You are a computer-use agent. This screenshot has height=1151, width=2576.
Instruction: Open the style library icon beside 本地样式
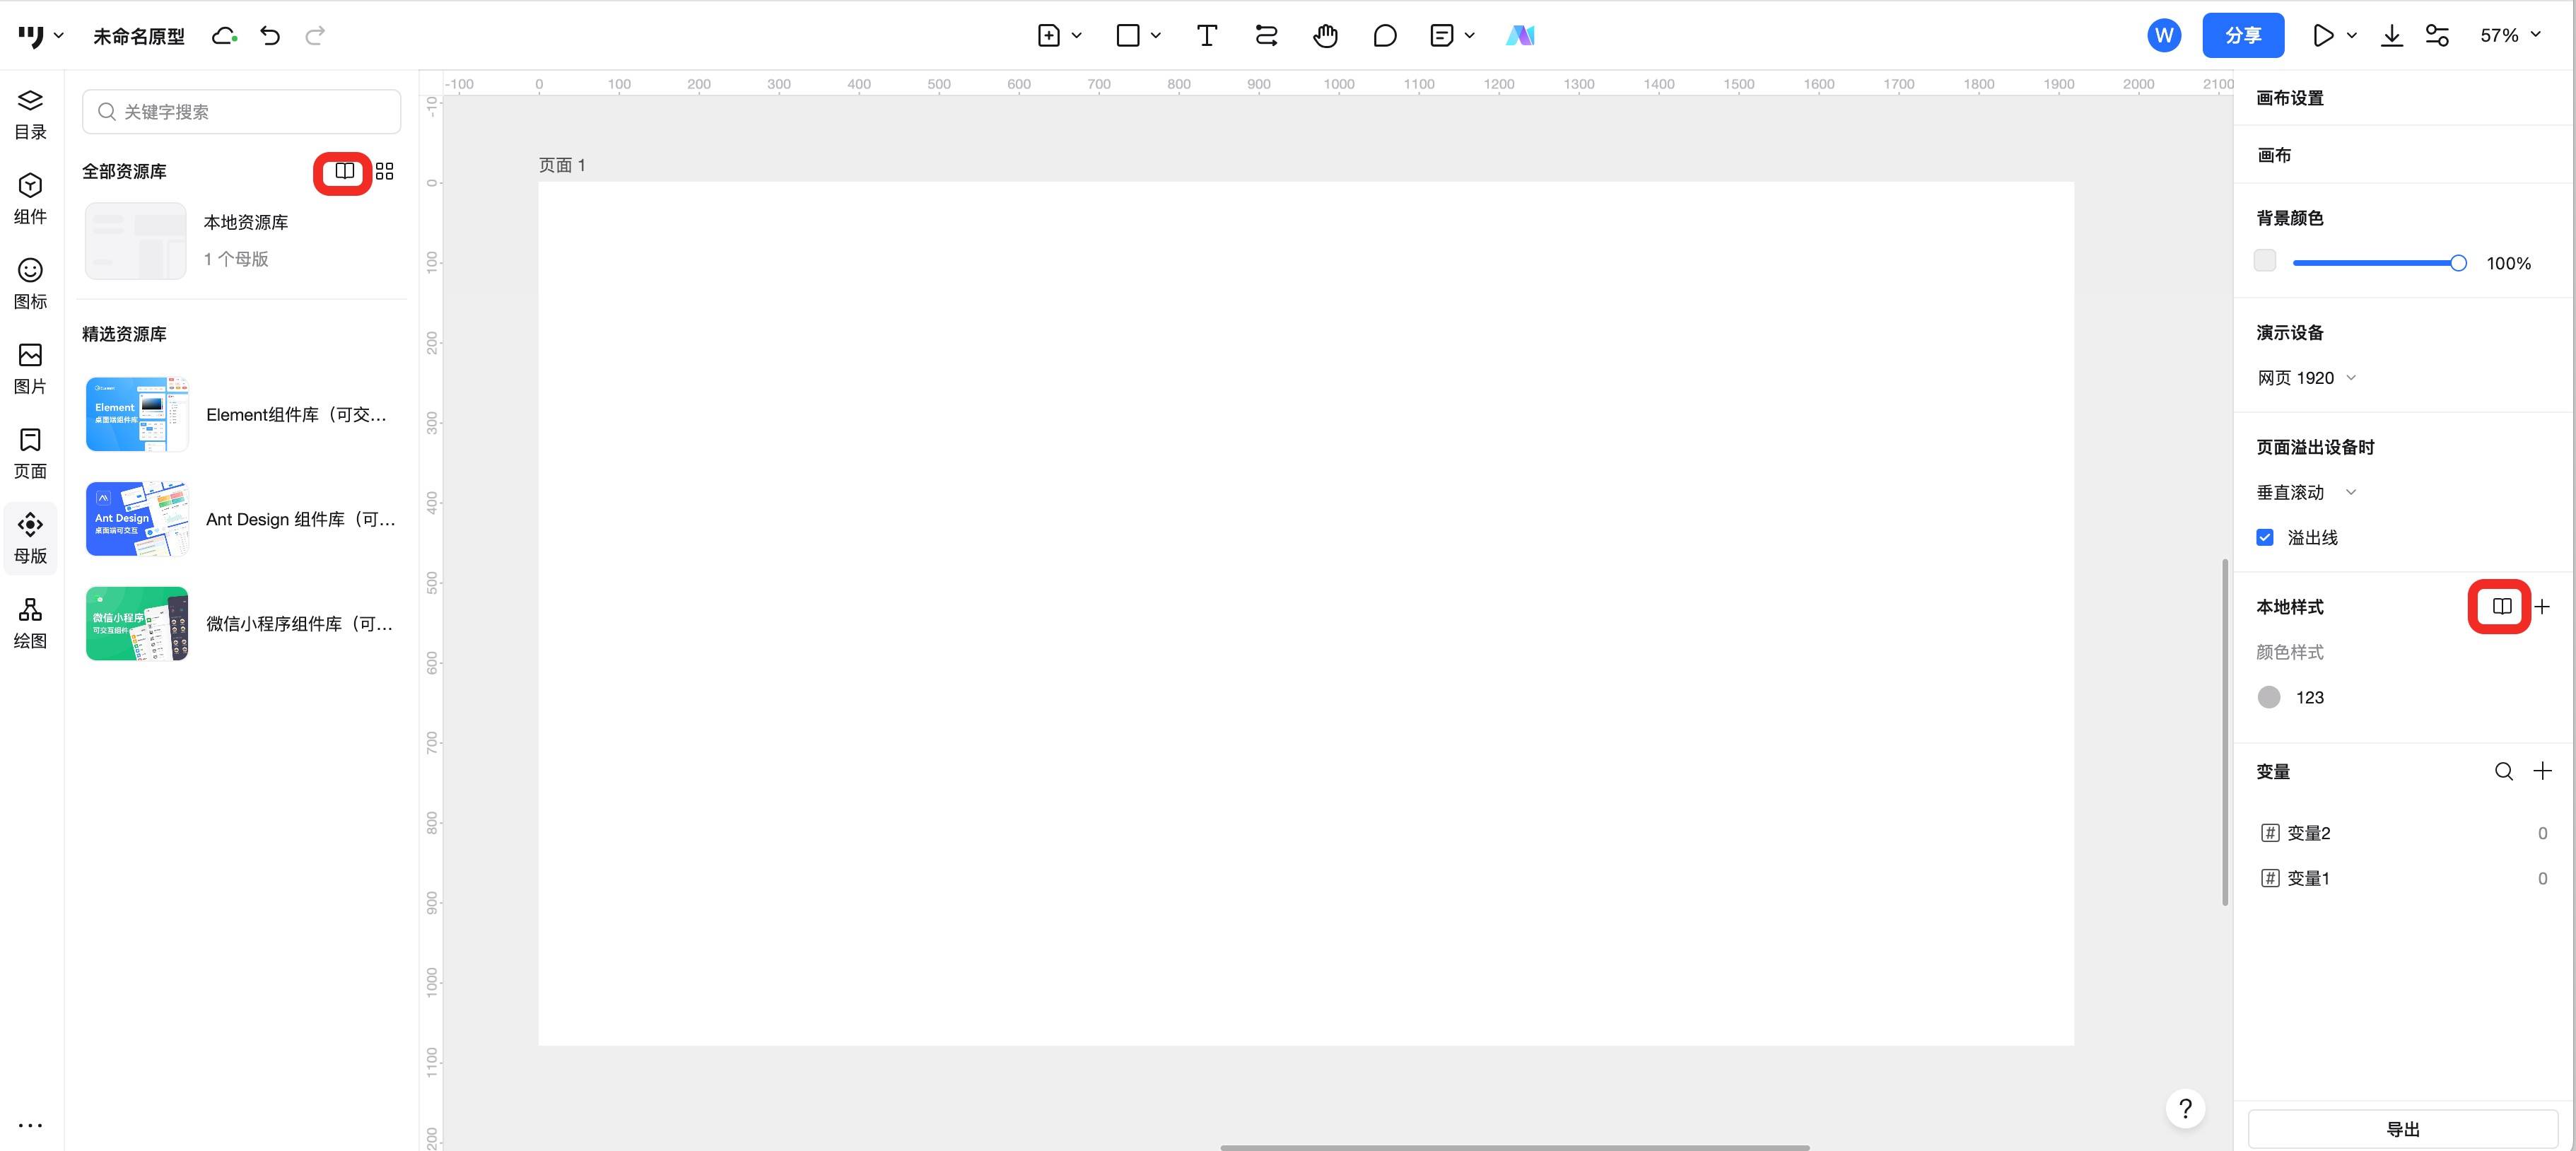[x=2501, y=606]
